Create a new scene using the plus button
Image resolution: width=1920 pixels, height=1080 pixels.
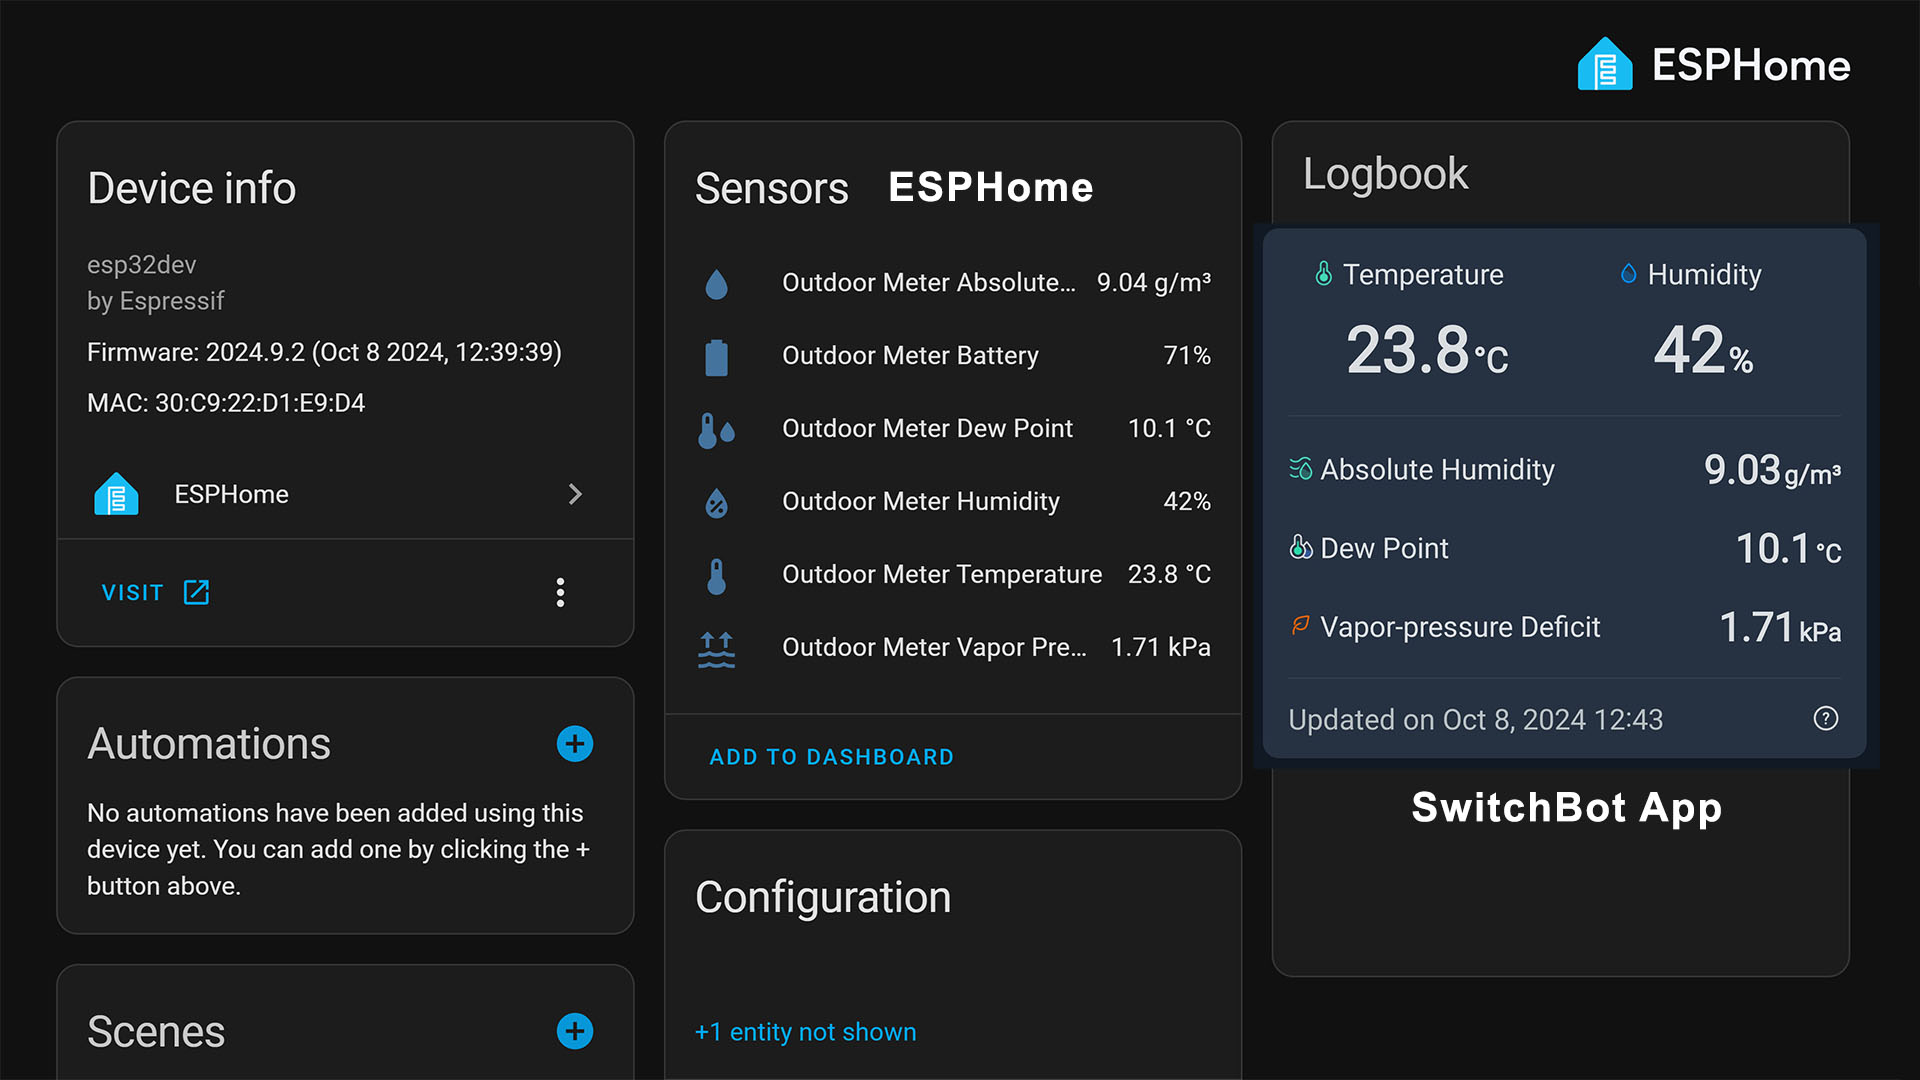[575, 1031]
